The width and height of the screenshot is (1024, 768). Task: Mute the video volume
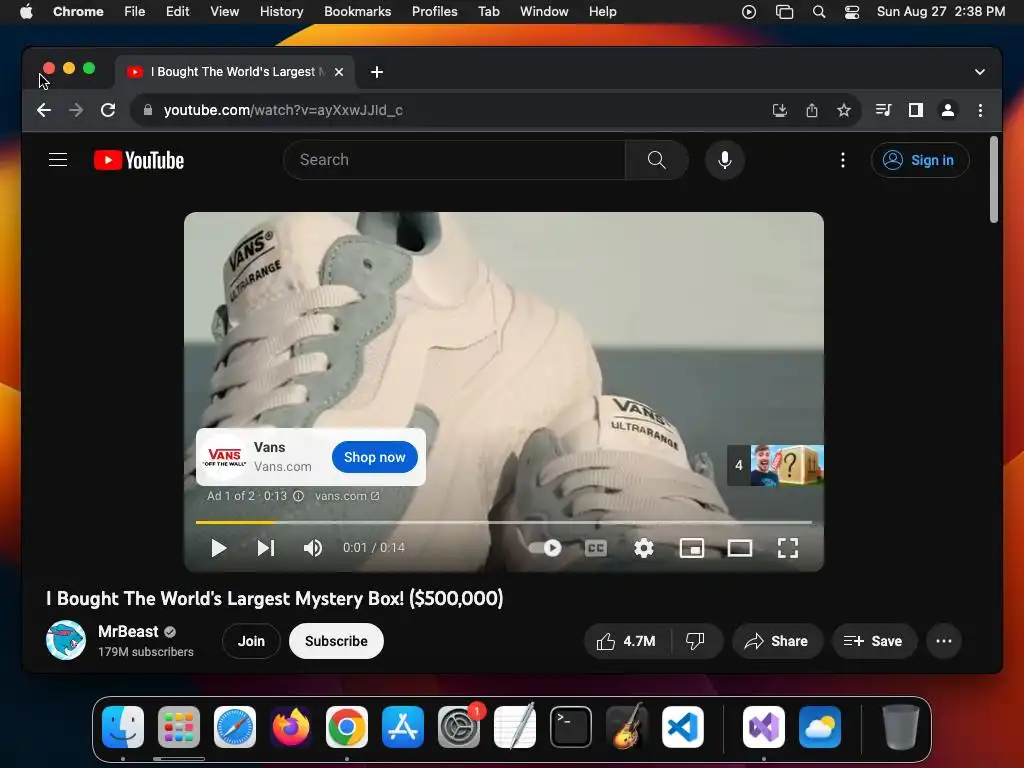313,548
